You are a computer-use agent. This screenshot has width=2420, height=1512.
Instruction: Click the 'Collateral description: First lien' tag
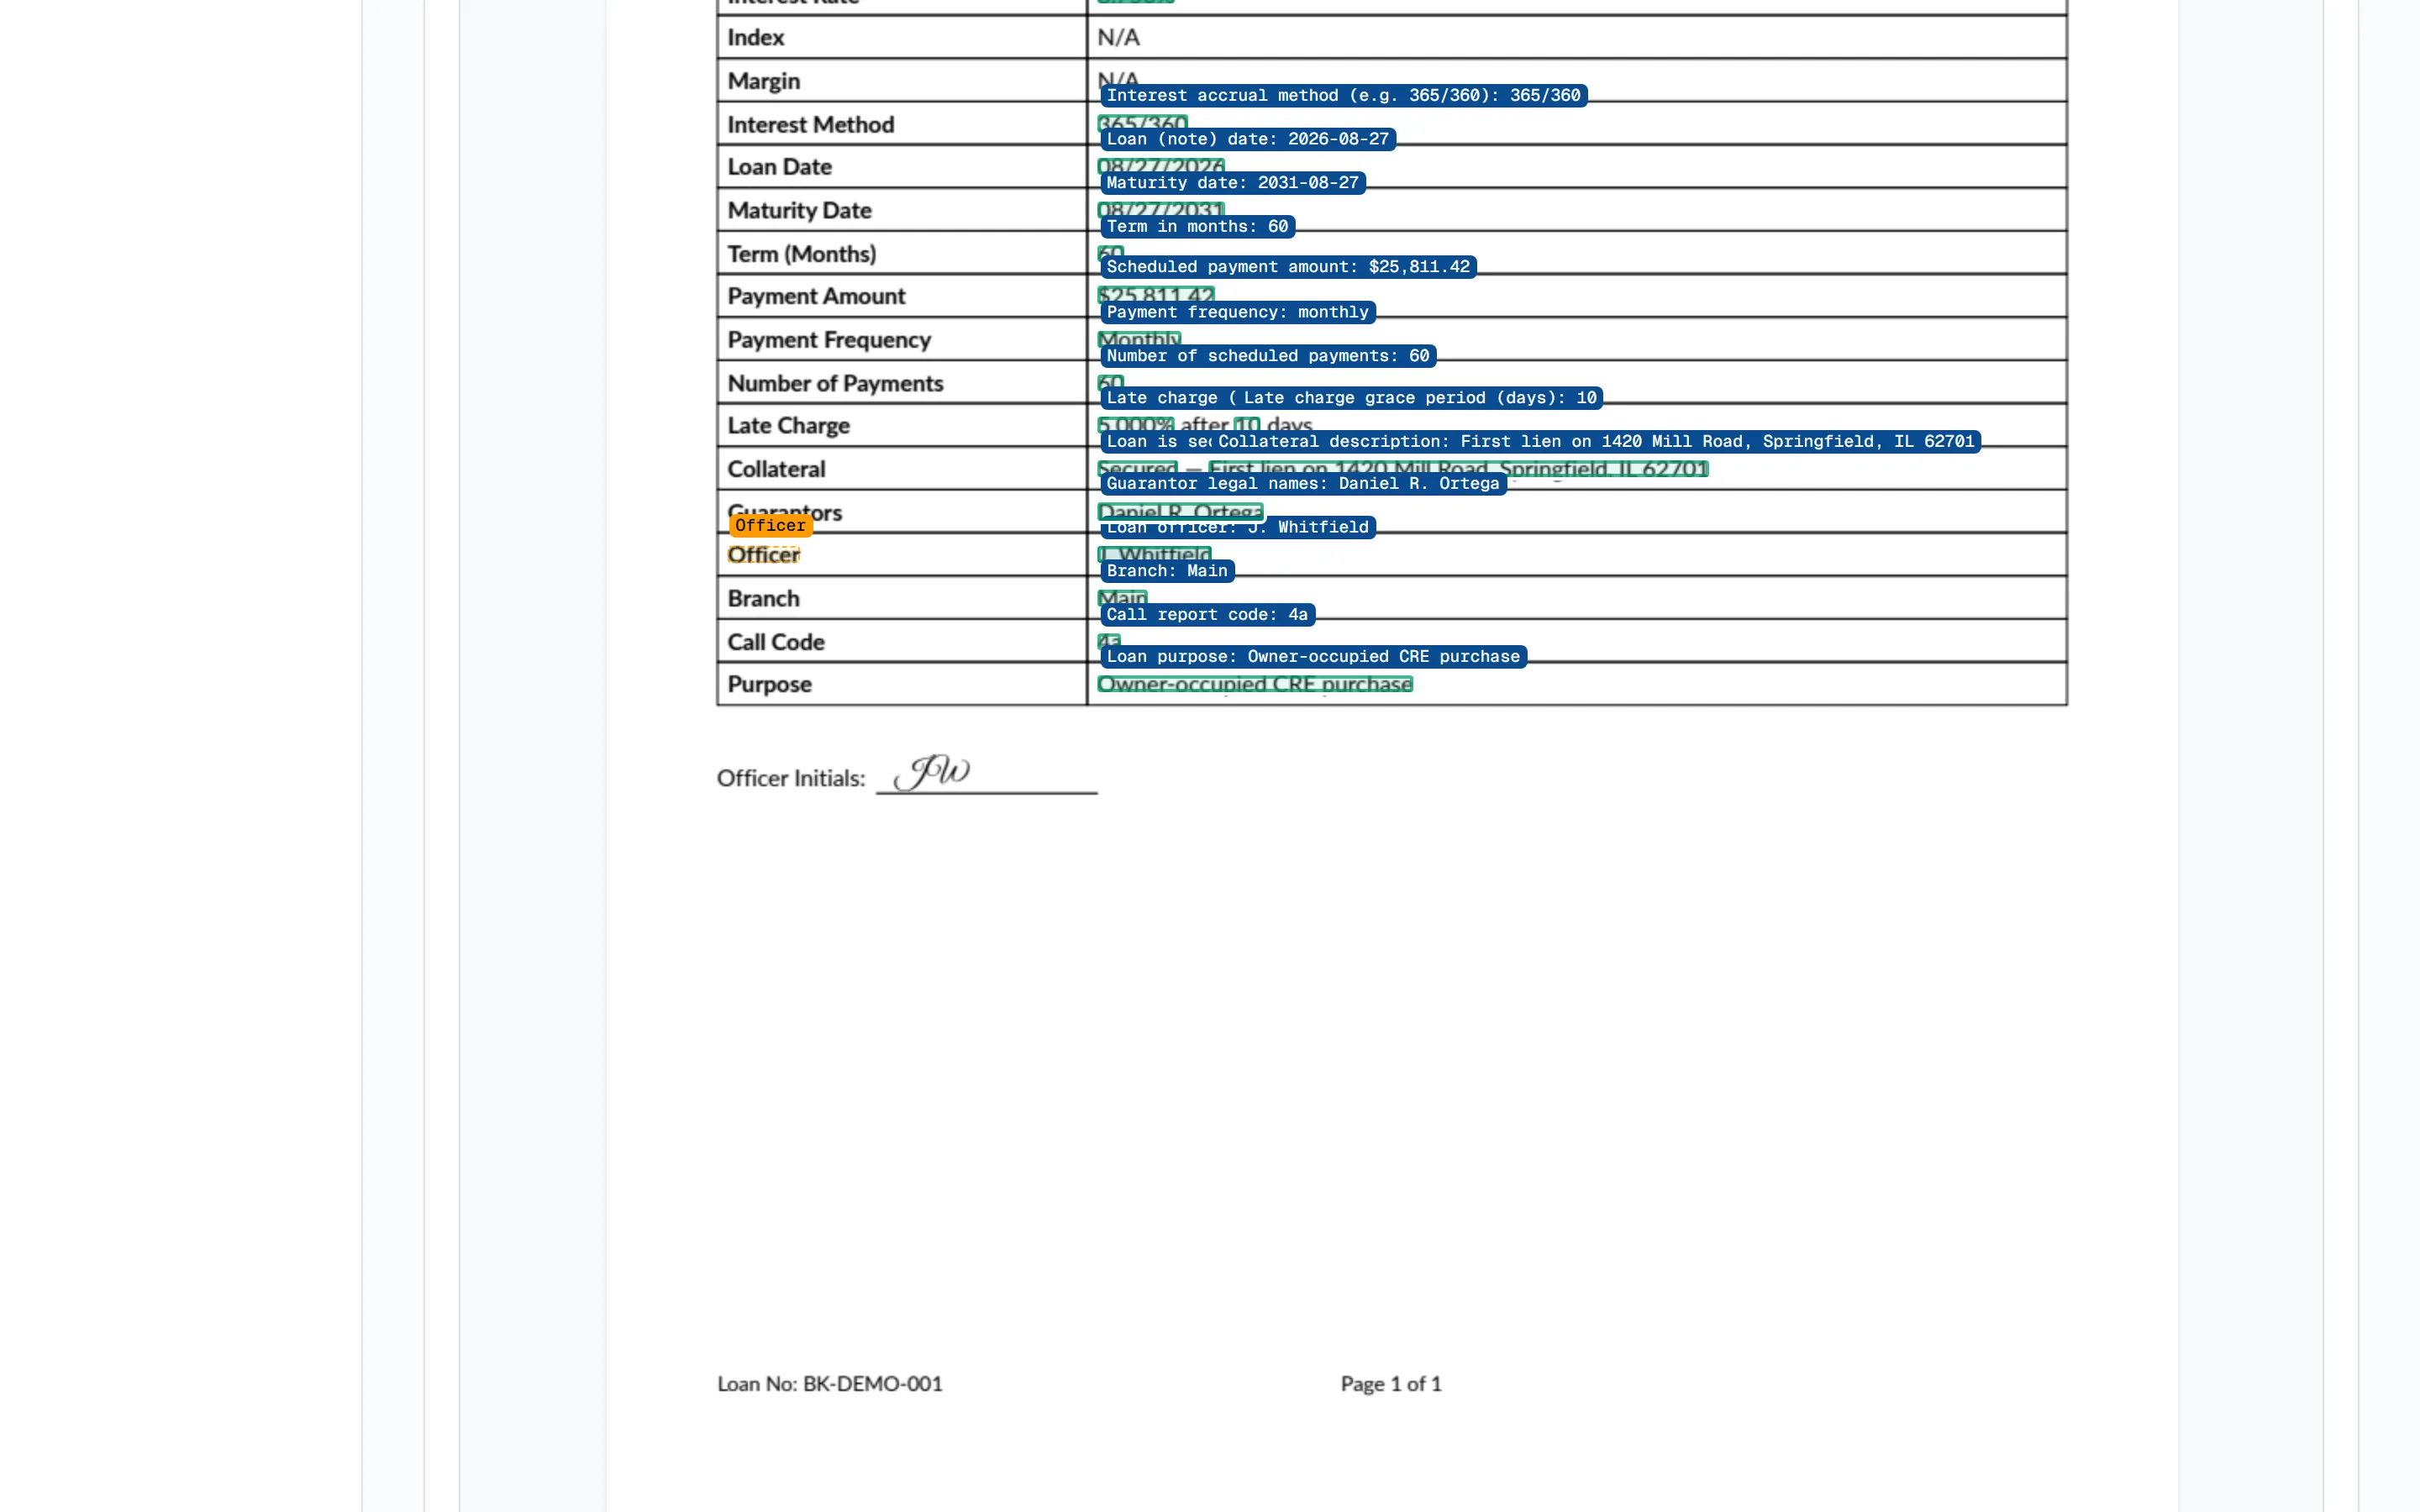coord(1596,442)
